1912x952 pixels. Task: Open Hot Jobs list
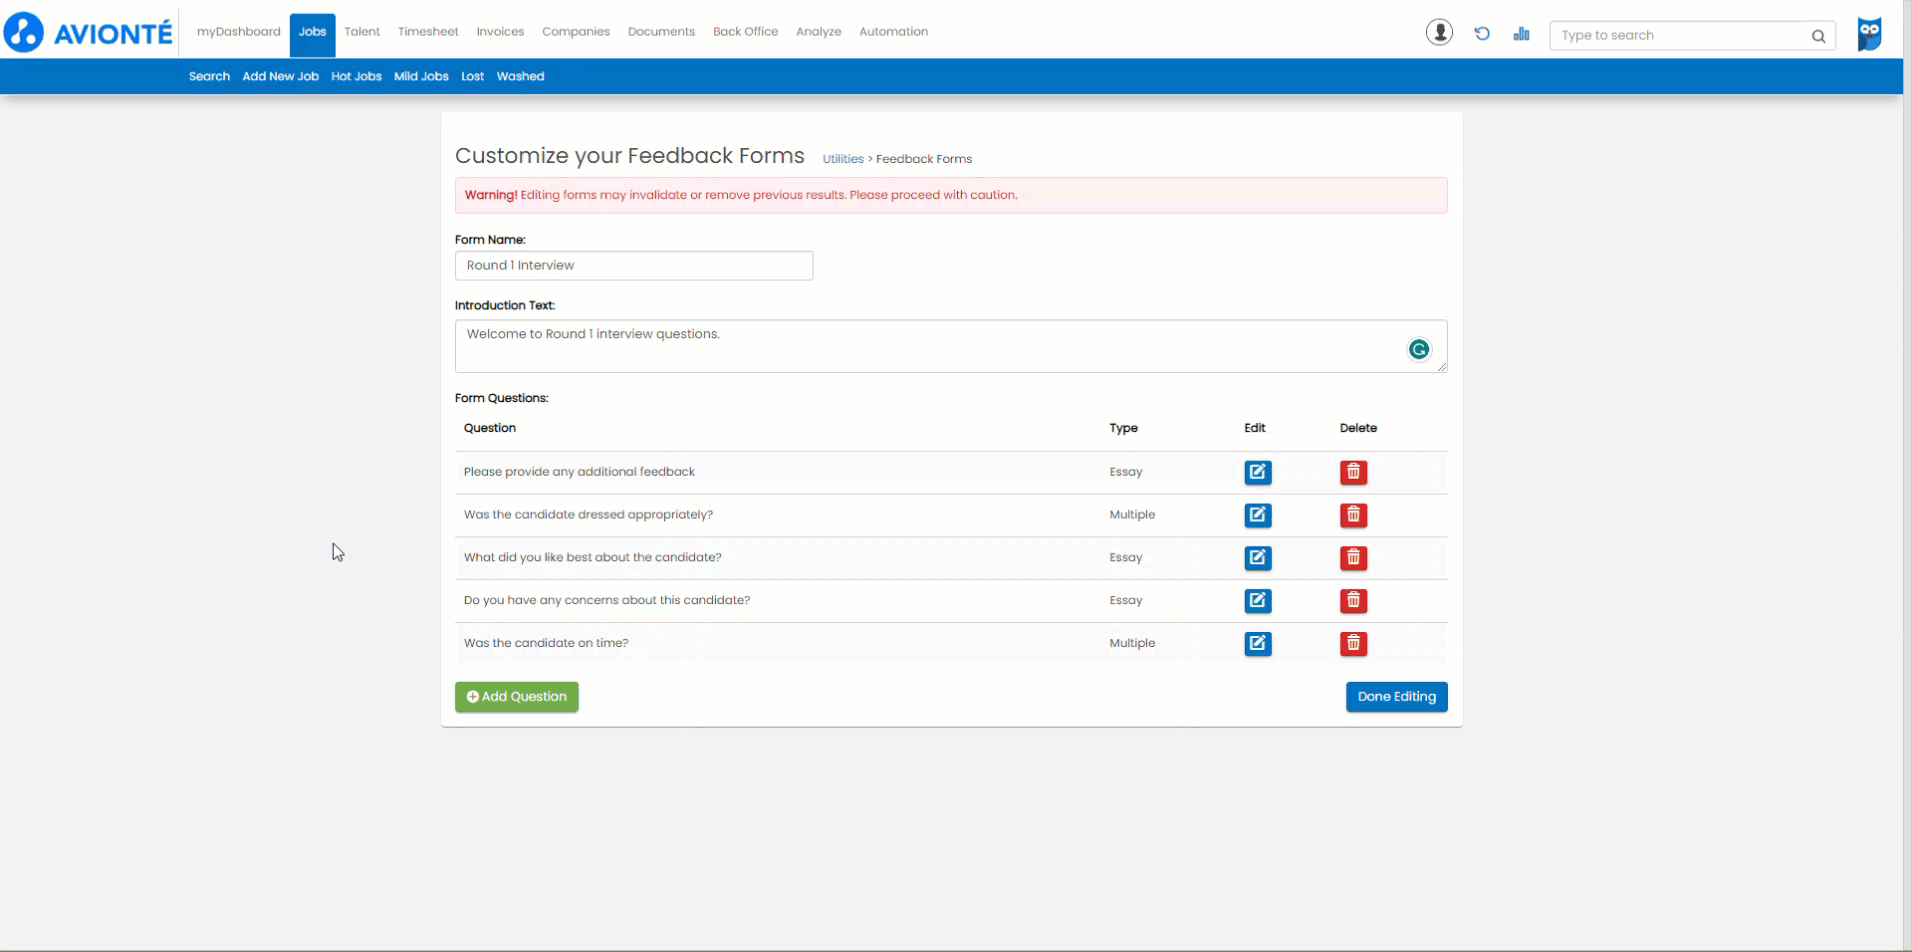(x=356, y=77)
